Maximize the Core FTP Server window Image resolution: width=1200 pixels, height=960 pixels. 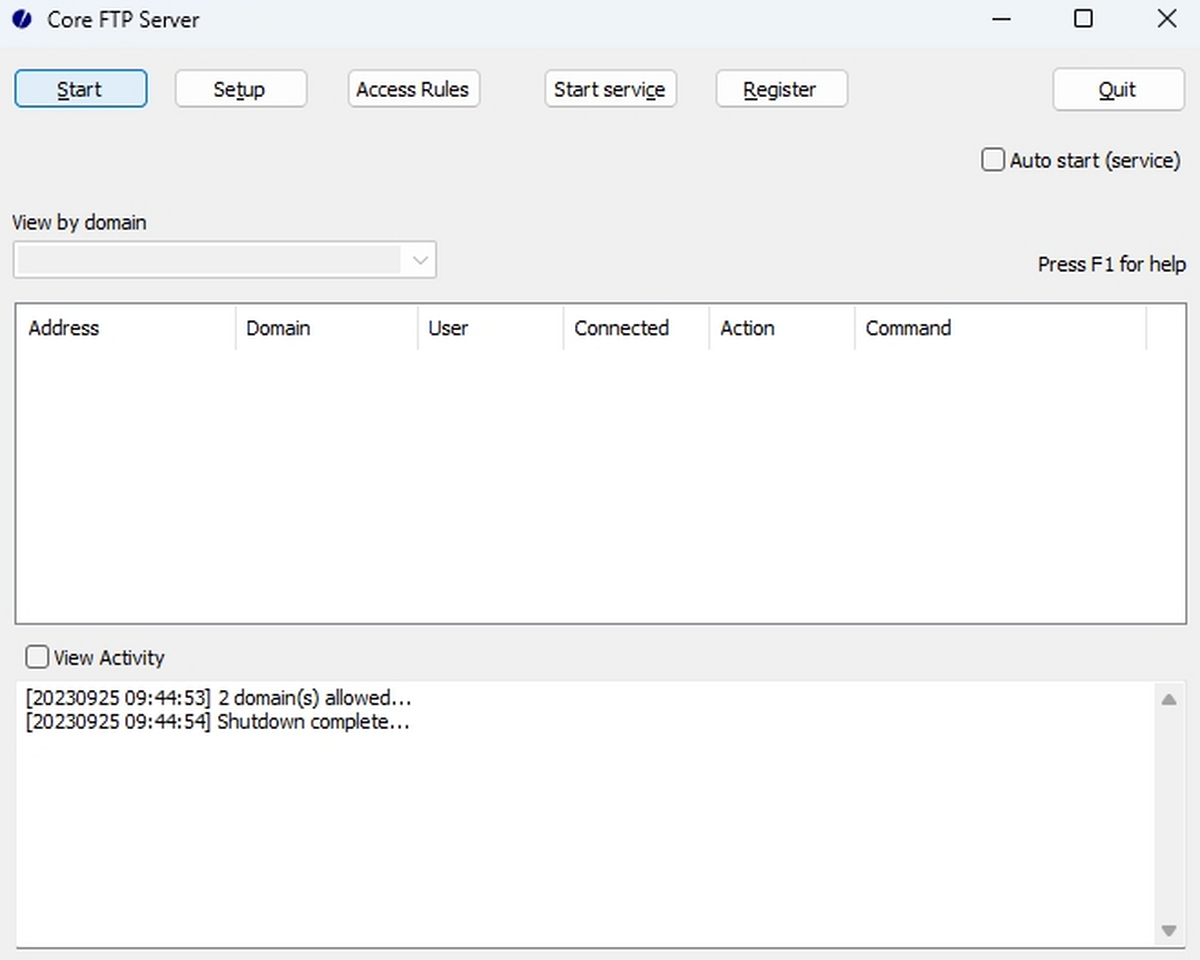[1083, 19]
